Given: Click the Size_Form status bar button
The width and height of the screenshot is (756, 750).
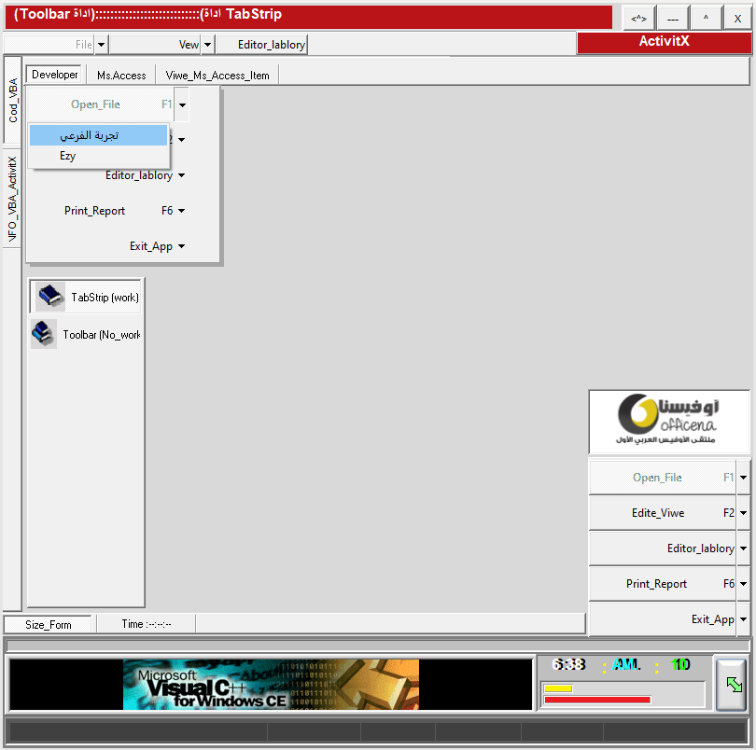Looking at the screenshot, I should [48, 624].
